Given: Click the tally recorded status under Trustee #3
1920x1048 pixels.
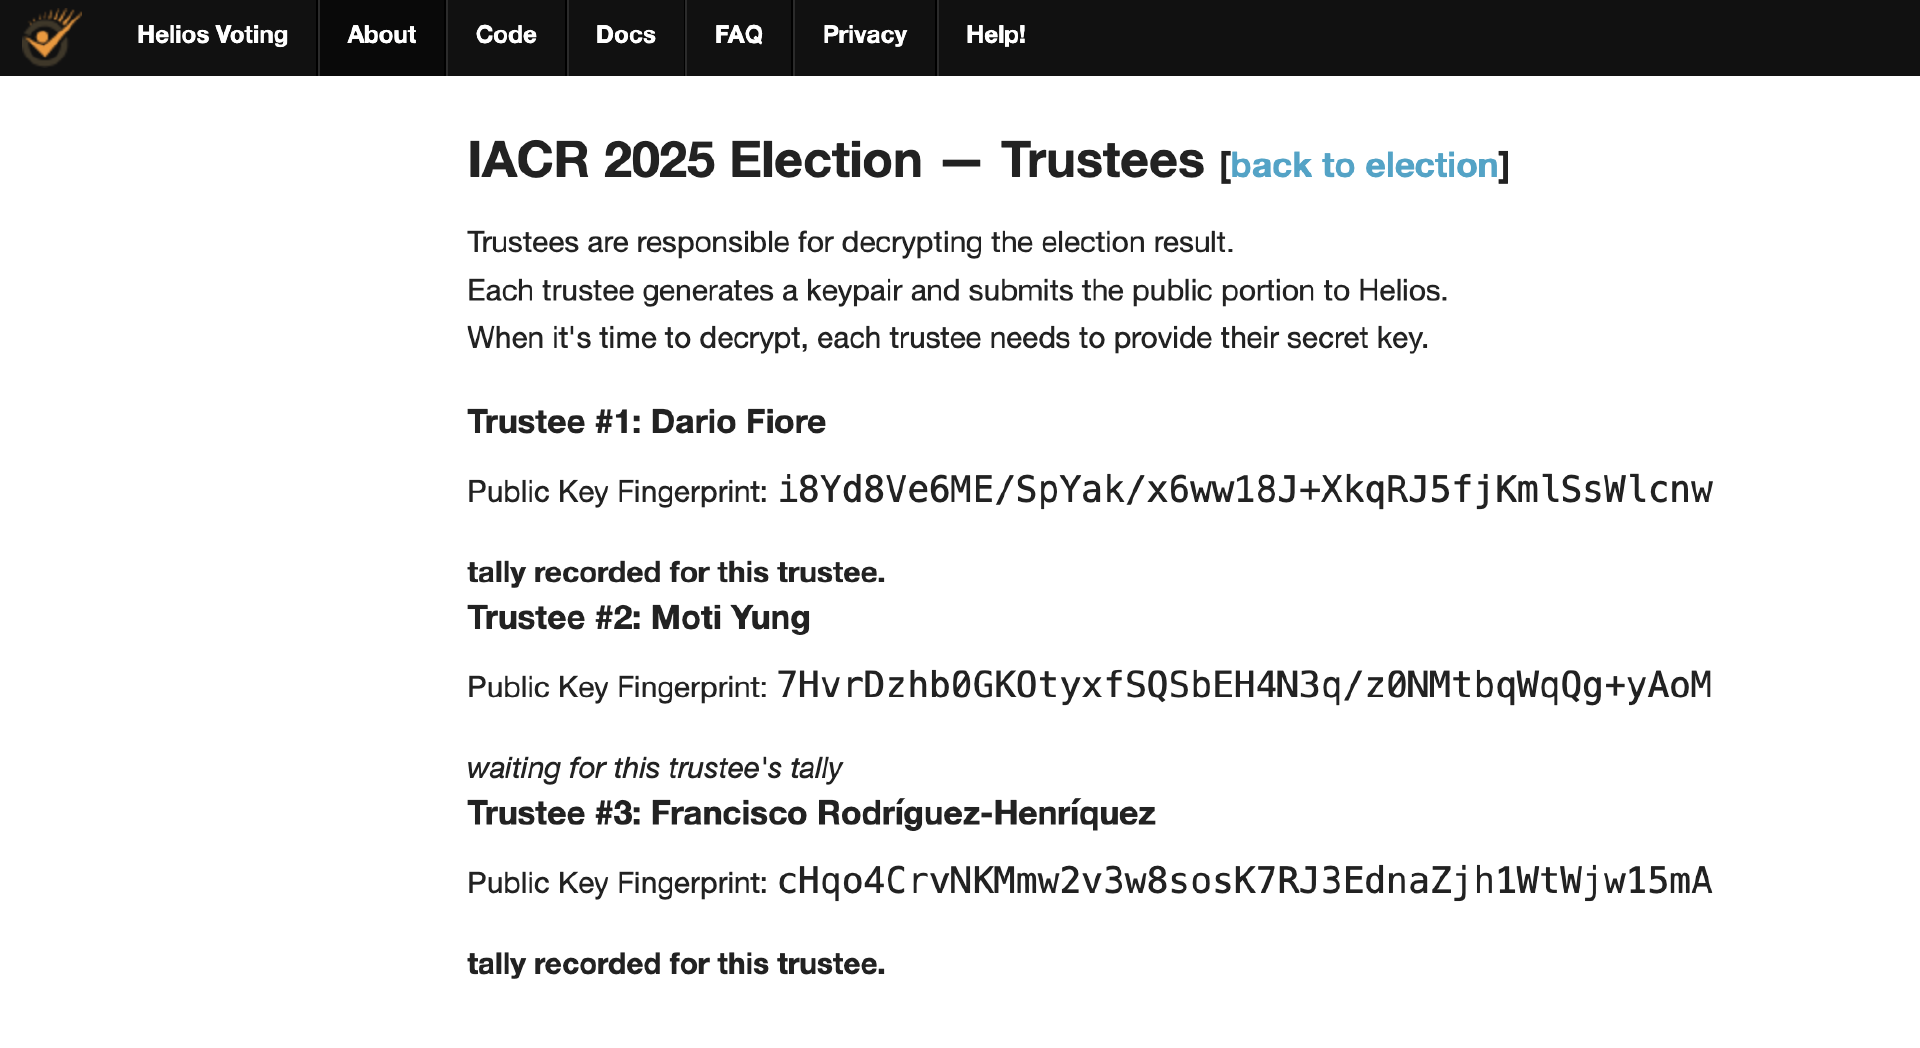Looking at the screenshot, I should pyautogui.click(x=676, y=964).
